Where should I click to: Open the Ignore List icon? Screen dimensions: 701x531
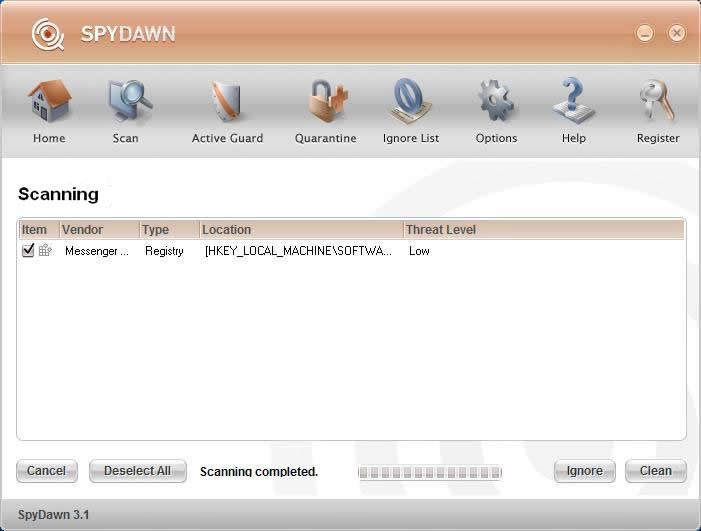410,102
